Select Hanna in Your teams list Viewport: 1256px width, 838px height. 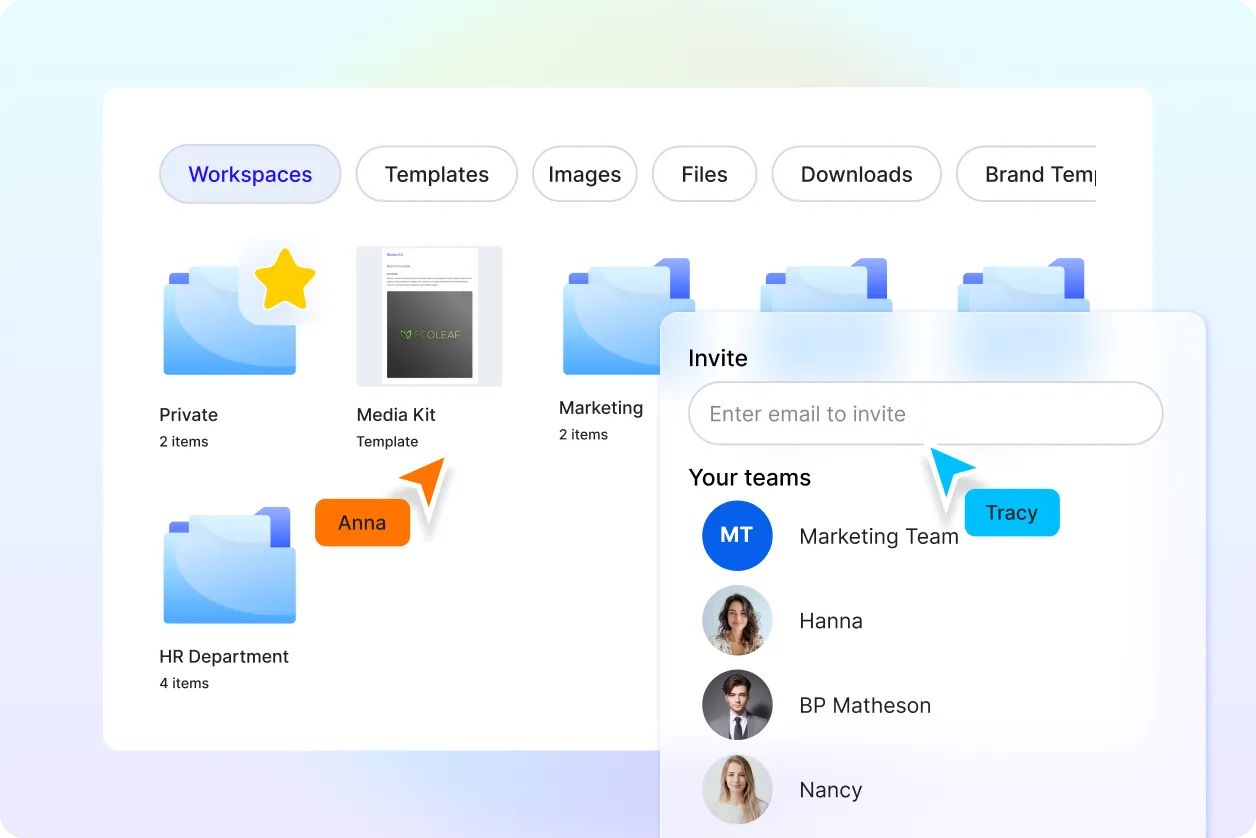831,620
